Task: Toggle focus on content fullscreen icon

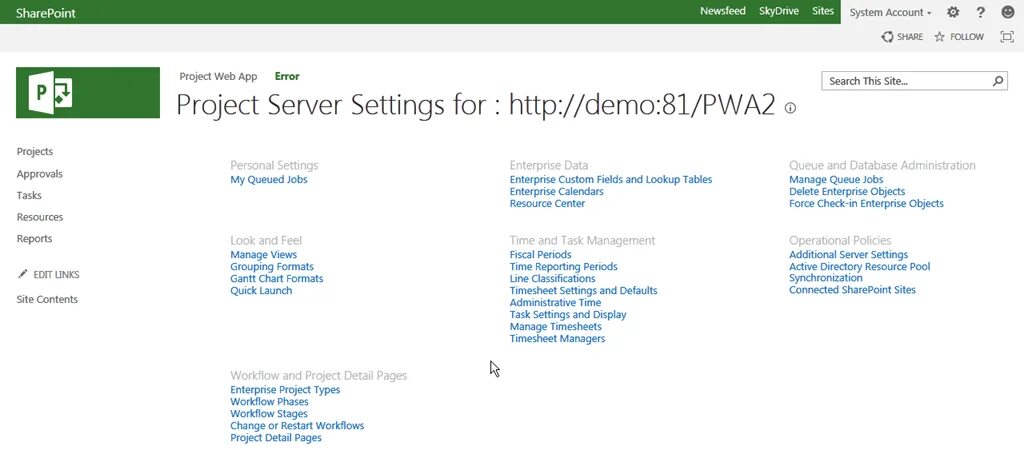Action: point(1006,37)
